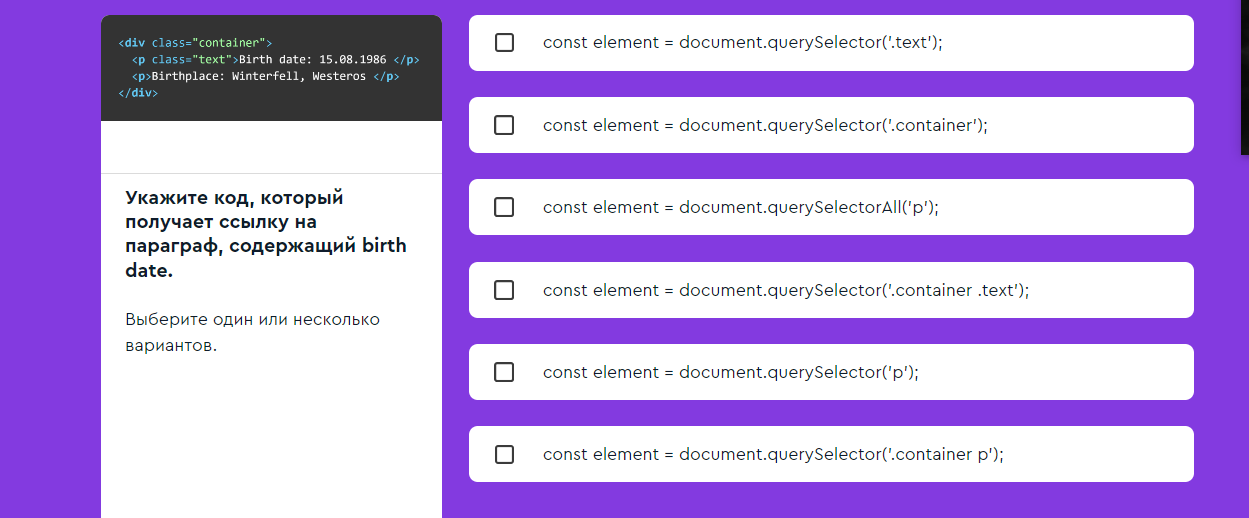
Task: Click the answer text "document.querySelector('.container');"
Action: 833,125
